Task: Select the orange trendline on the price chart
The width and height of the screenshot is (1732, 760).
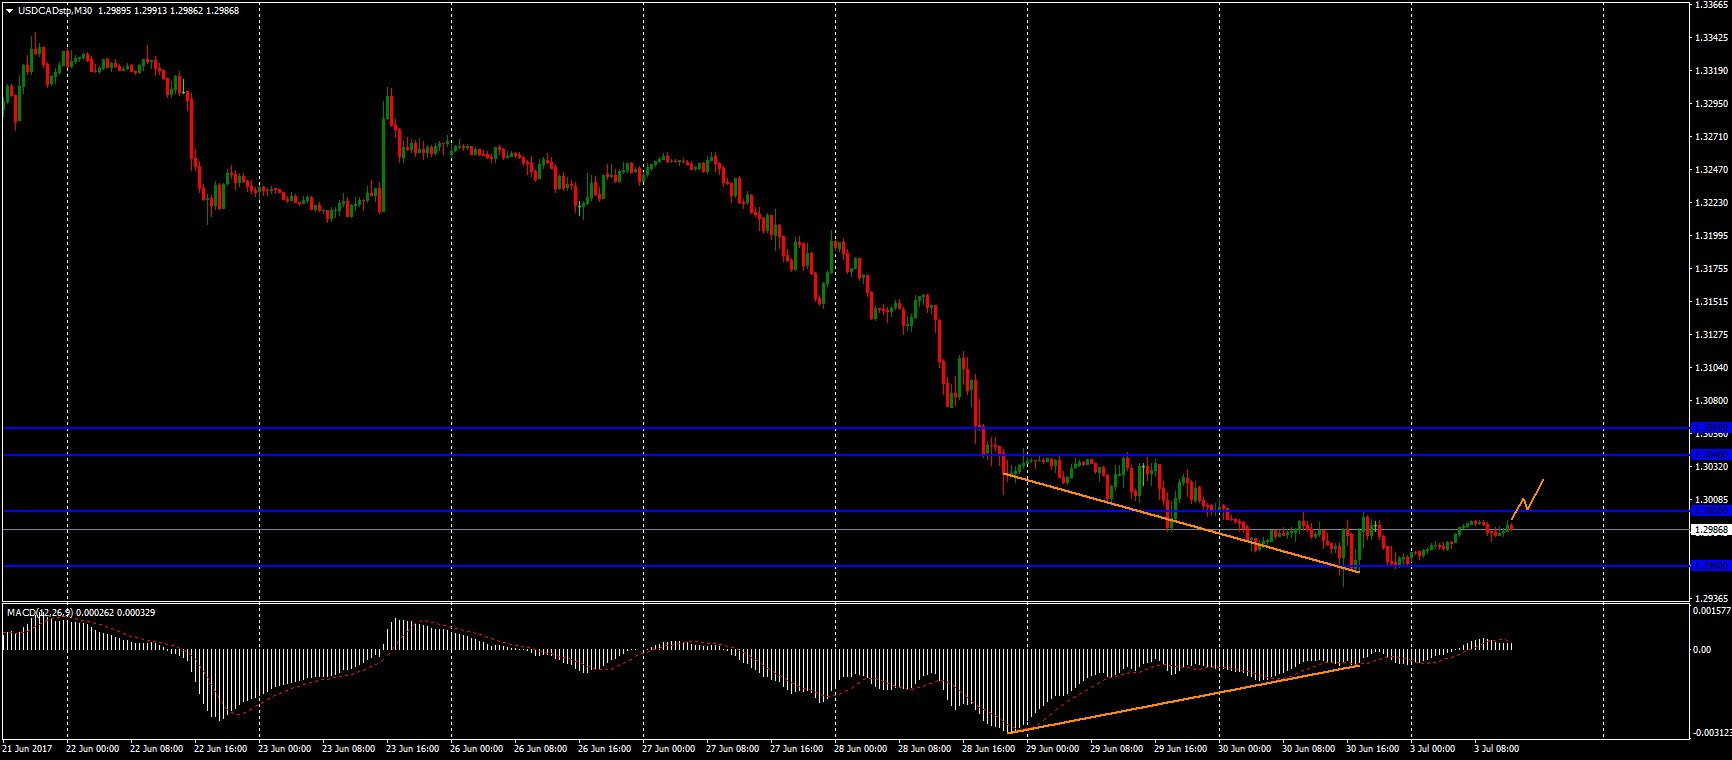Action: [x=1180, y=522]
